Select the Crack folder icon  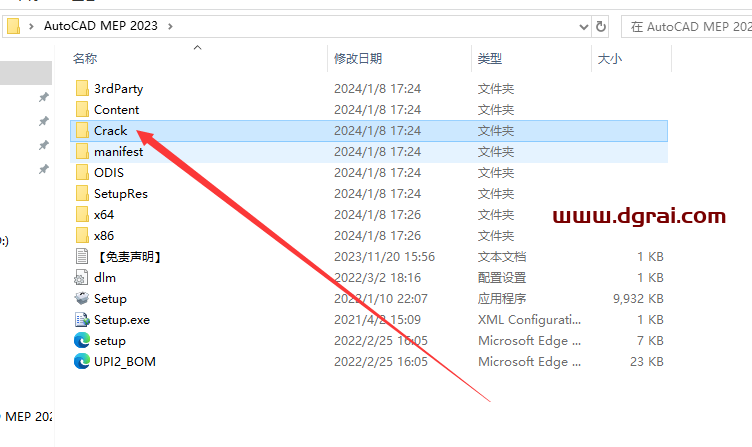(x=82, y=131)
